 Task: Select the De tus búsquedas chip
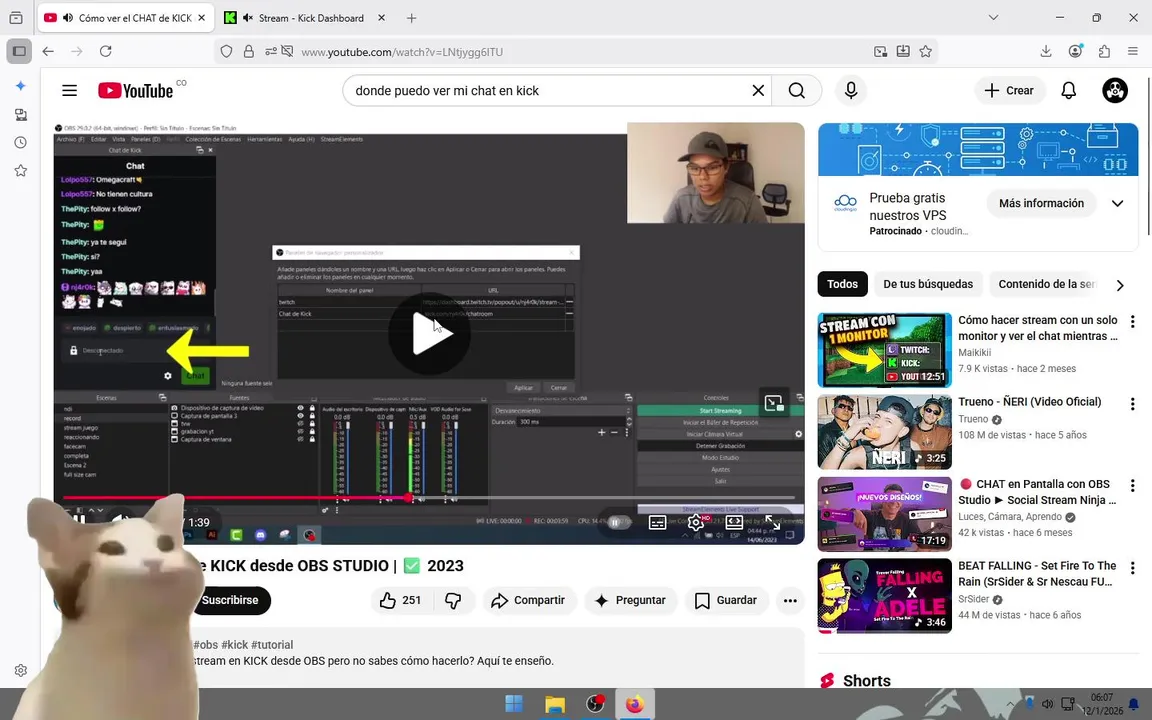click(927, 284)
